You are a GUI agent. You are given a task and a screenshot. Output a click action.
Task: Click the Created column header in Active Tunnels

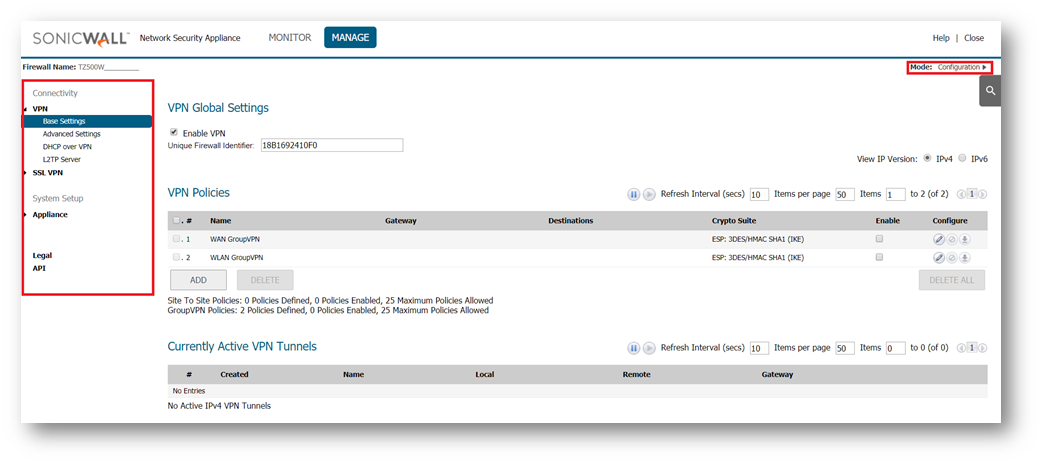(x=234, y=375)
